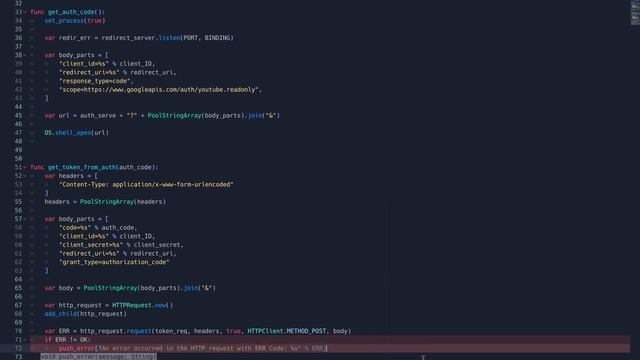This screenshot has width=640, height=360.
Task: Click the code minimap in the editor corner
Action: pyautogui.click(x=635, y=13)
